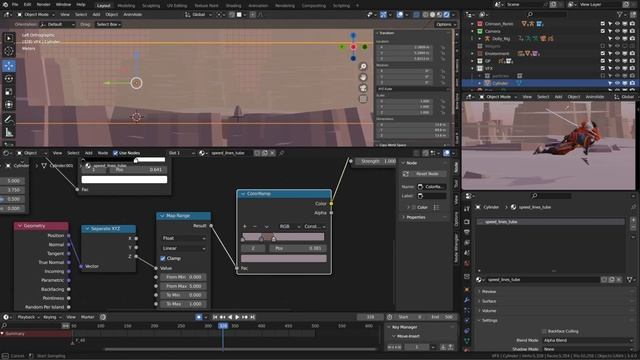Open the viewport Options button

445,24
